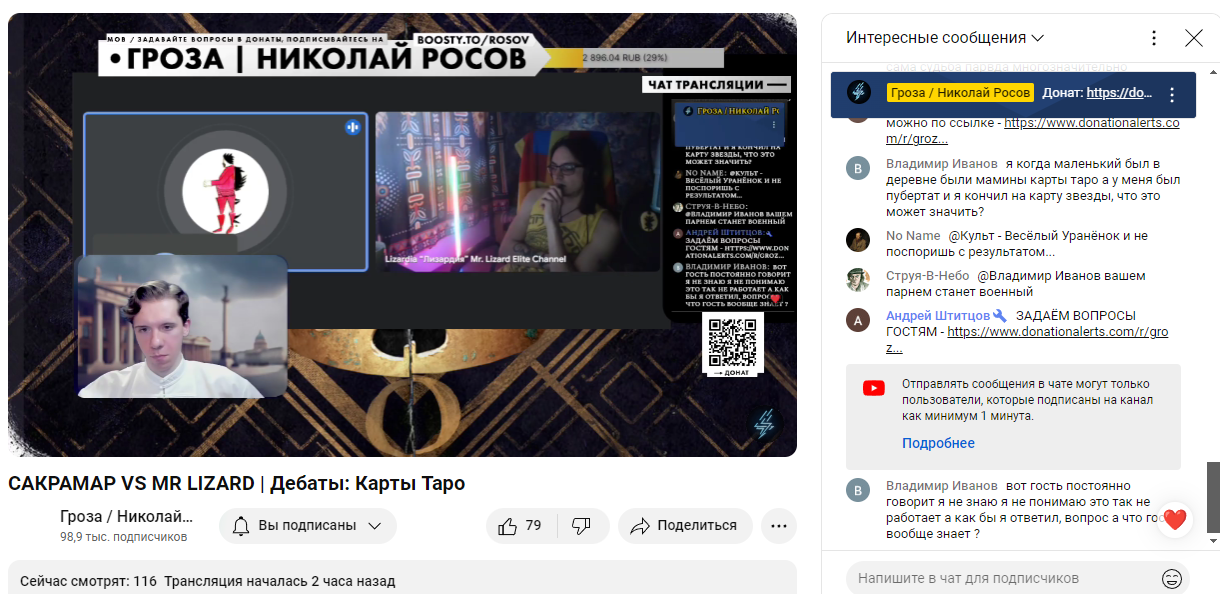Open chat options three-dot menu

[1154, 38]
